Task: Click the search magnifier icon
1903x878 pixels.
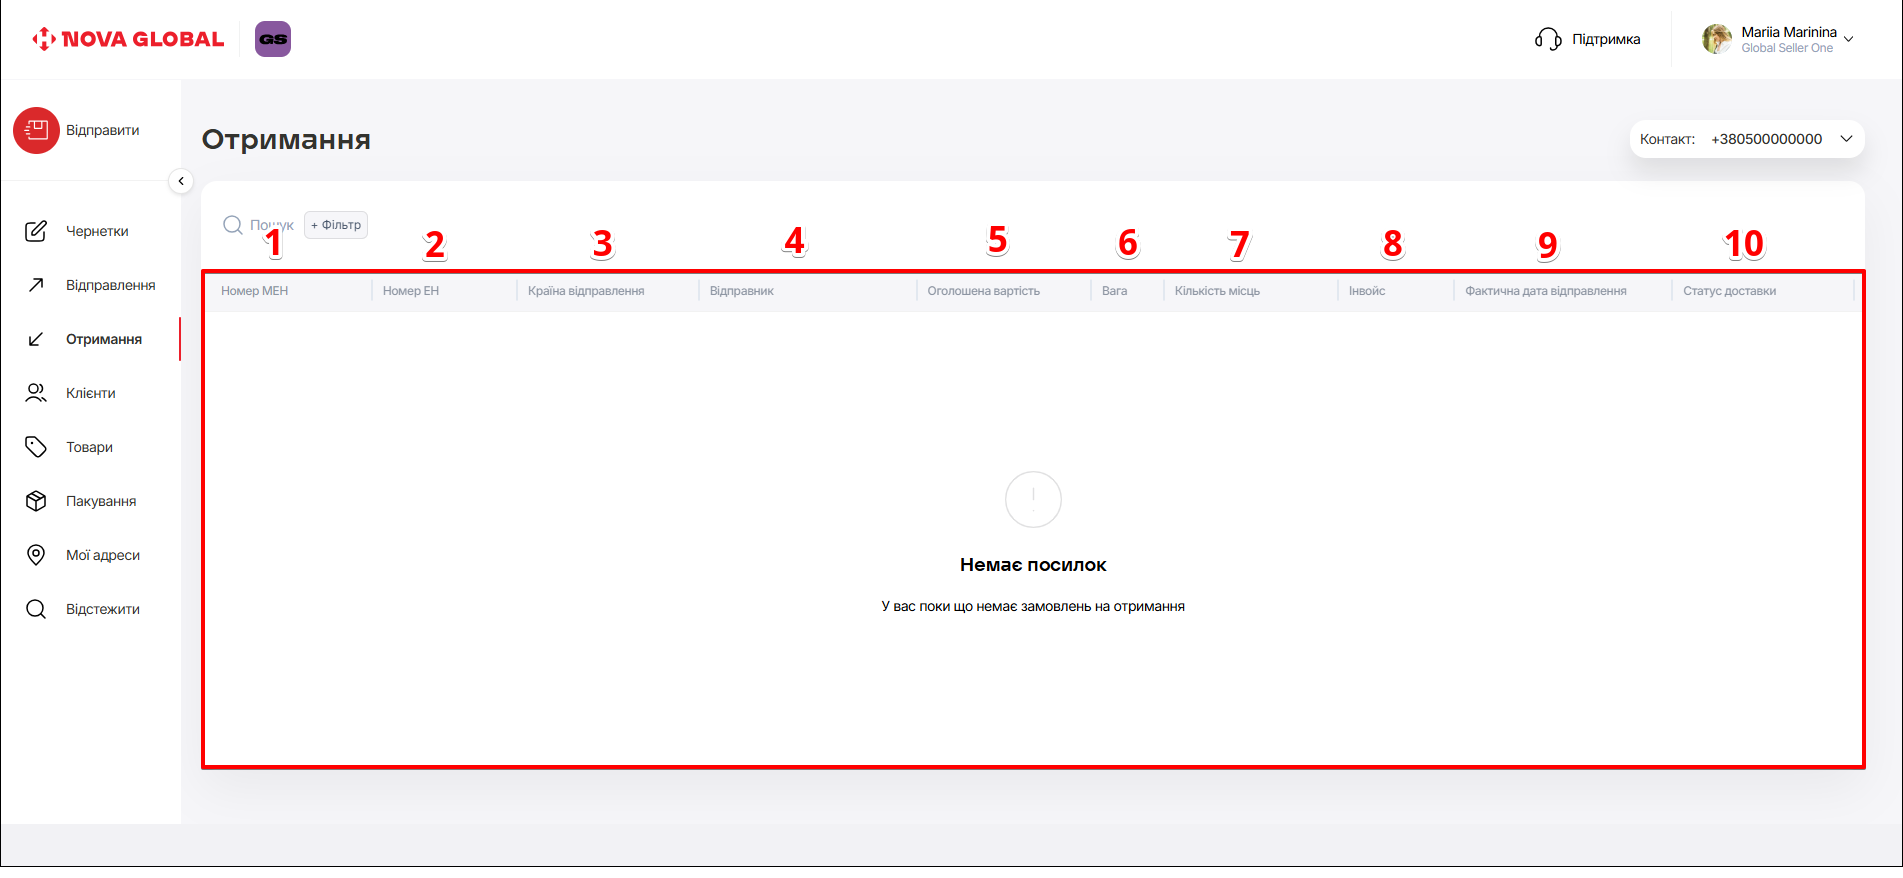Action: click(233, 225)
